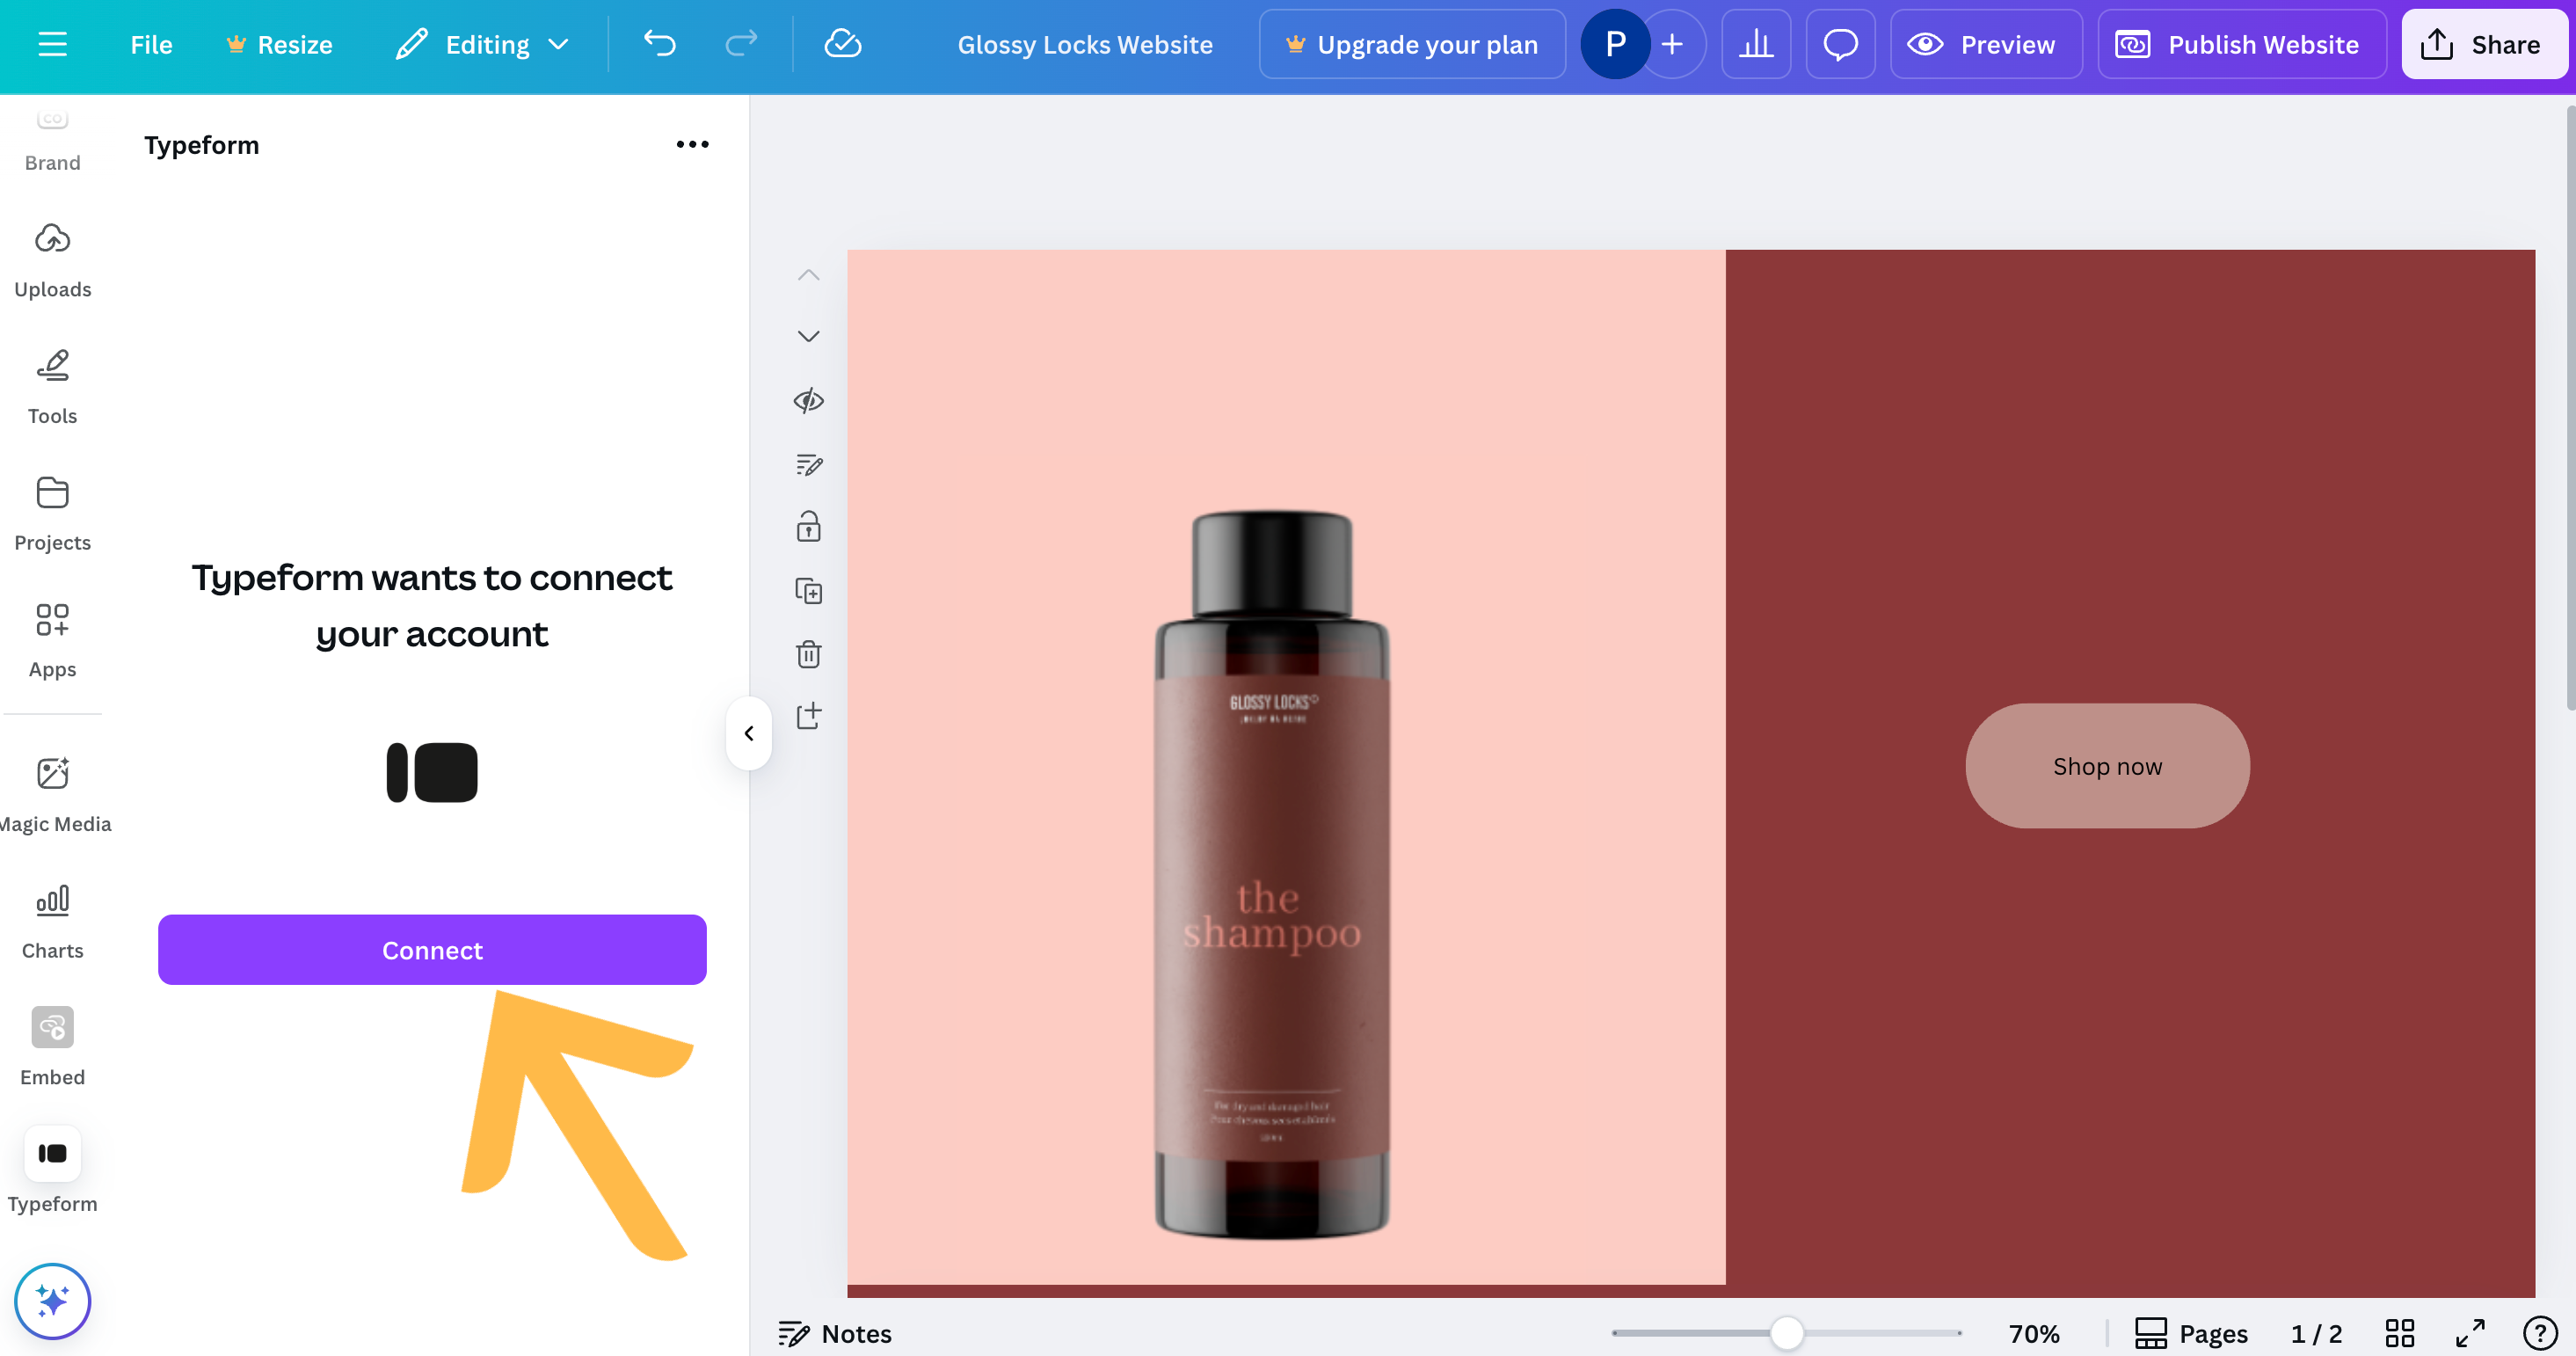Click the 70% zoom level
This screenshot has width=2576, height=1356.
click(x=2034, y=1333)
